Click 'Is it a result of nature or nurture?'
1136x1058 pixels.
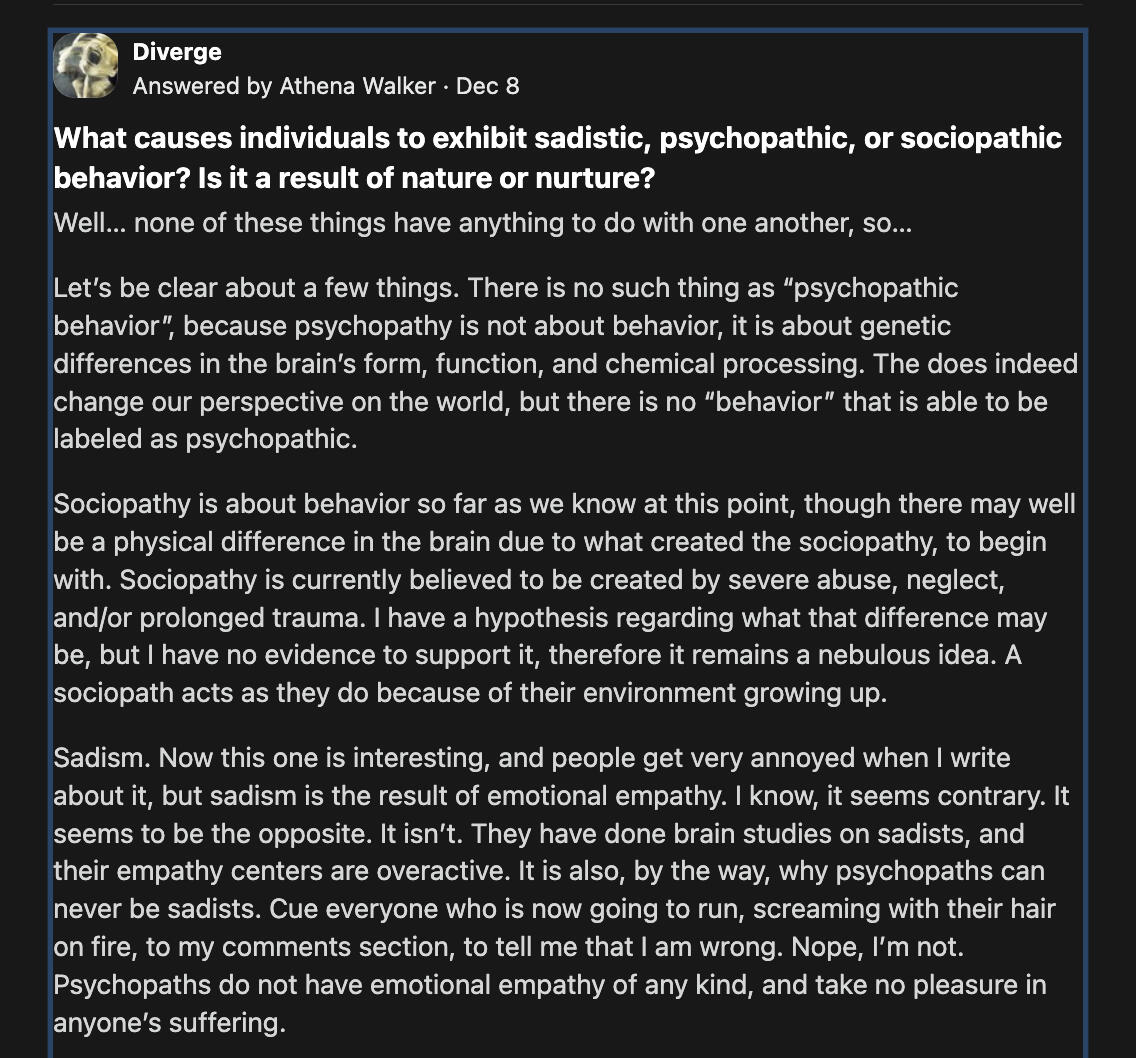point(426,178)
